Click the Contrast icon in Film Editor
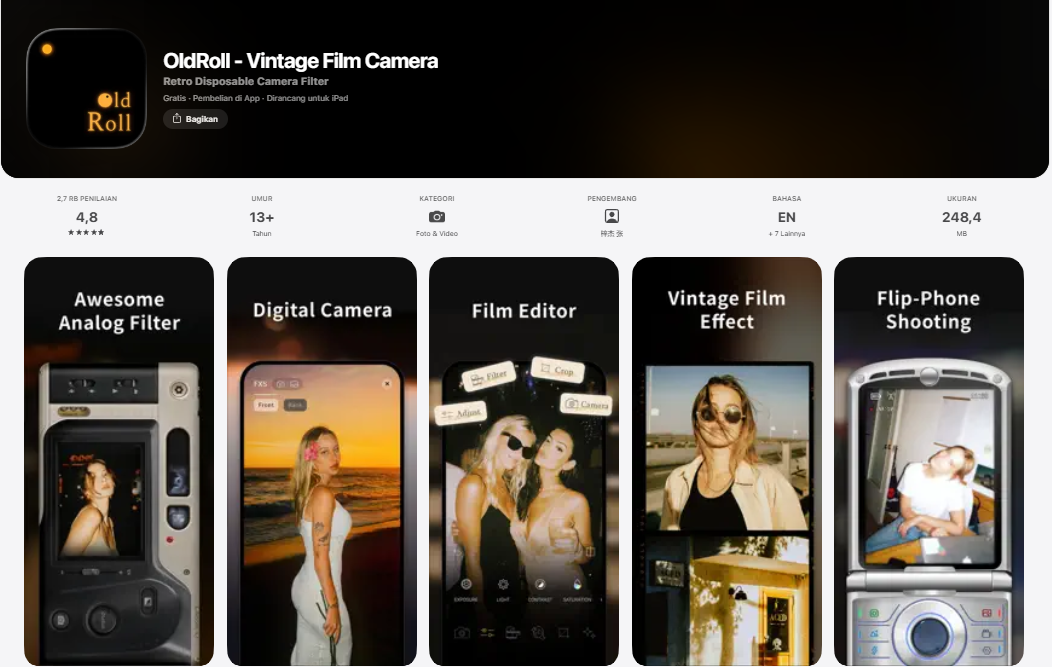Image resolution: width=1052 pixels, height=667 pixels. (540, 584)
